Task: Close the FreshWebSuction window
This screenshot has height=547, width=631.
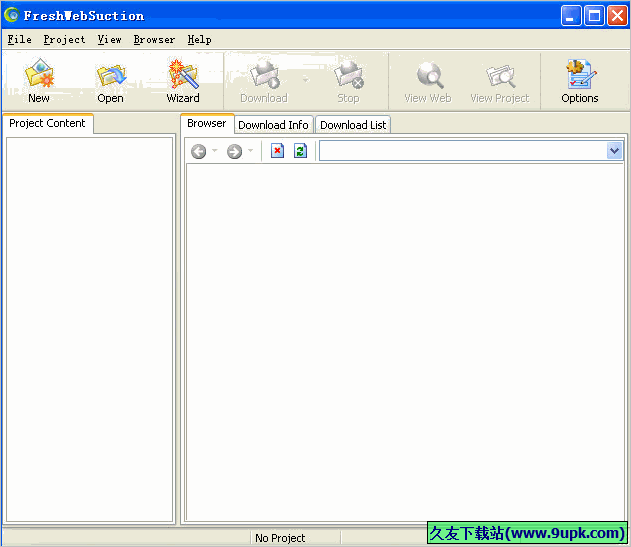Action: click(617, 16)
